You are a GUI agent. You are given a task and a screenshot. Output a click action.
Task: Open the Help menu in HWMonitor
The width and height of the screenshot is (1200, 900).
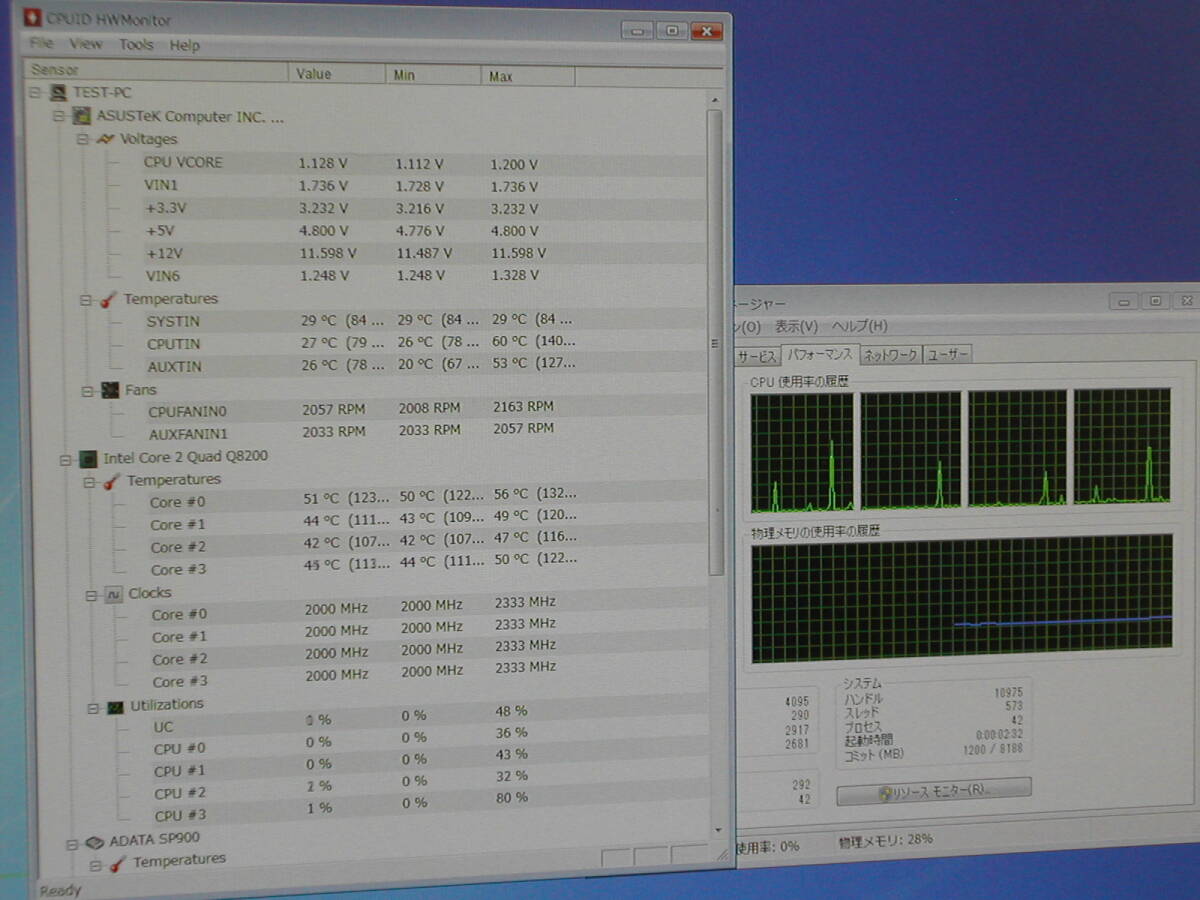click(184, 45)
